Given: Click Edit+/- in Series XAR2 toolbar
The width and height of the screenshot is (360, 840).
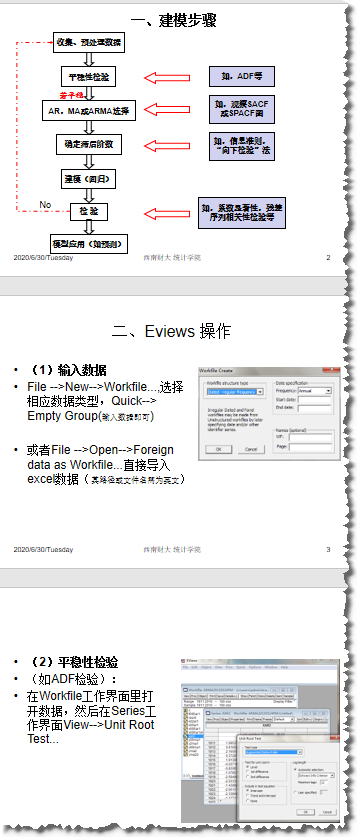Looking at the screenshot, I should [x=308, y=719].
